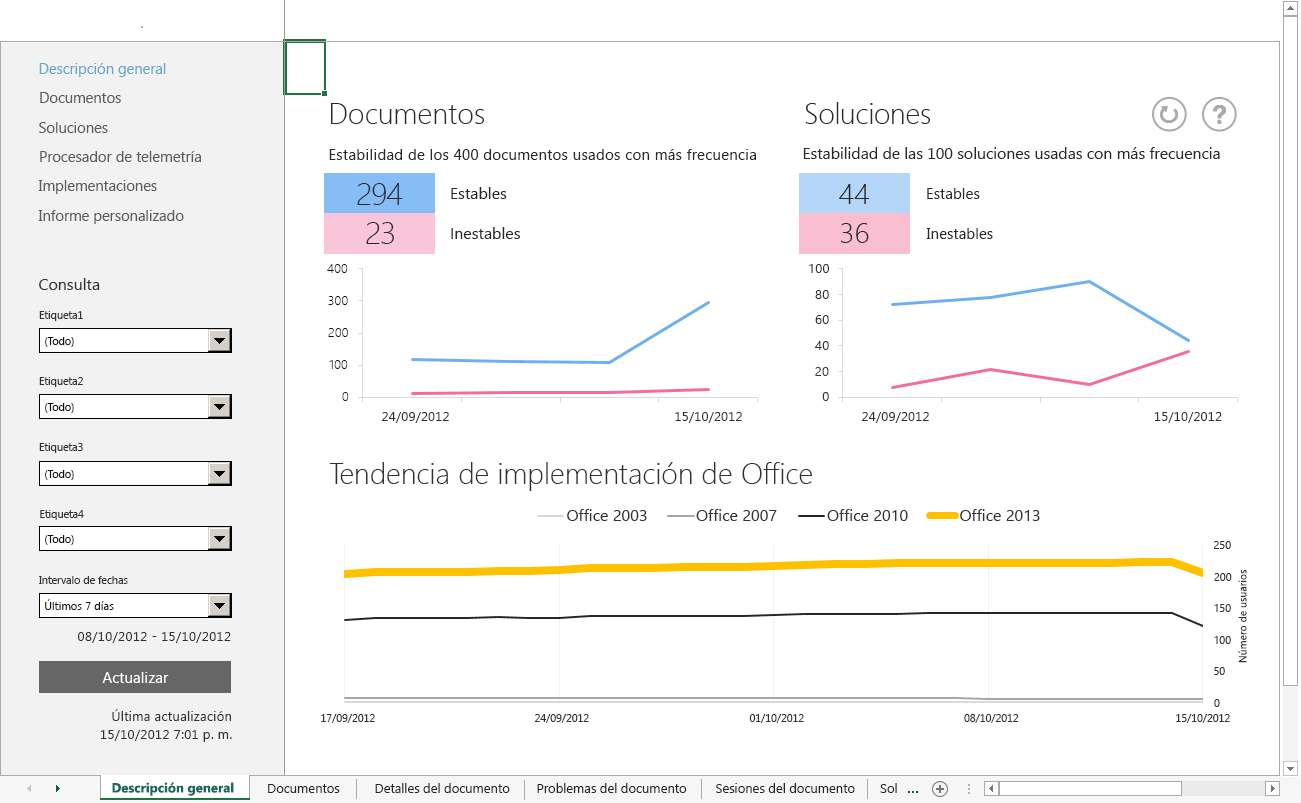This screenshot has height=803, width=1301.
Task: Click the refresh circular arrow icon
Action: point(1169,114)
